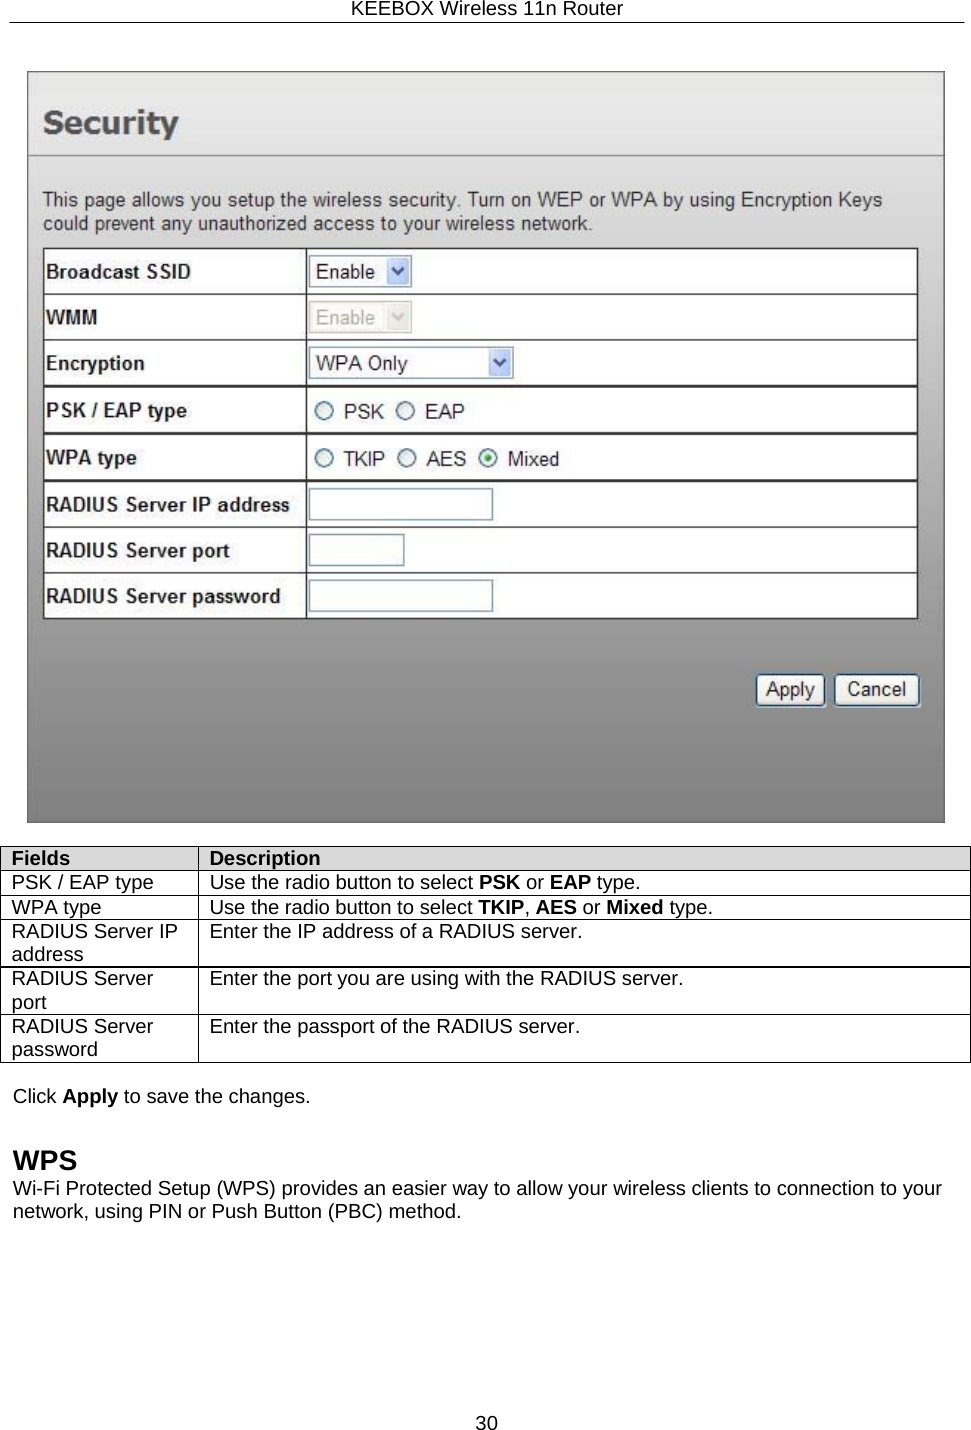Select the TKIP radio button
Viewport: 971px width, 1430px height.
point(324,457)
